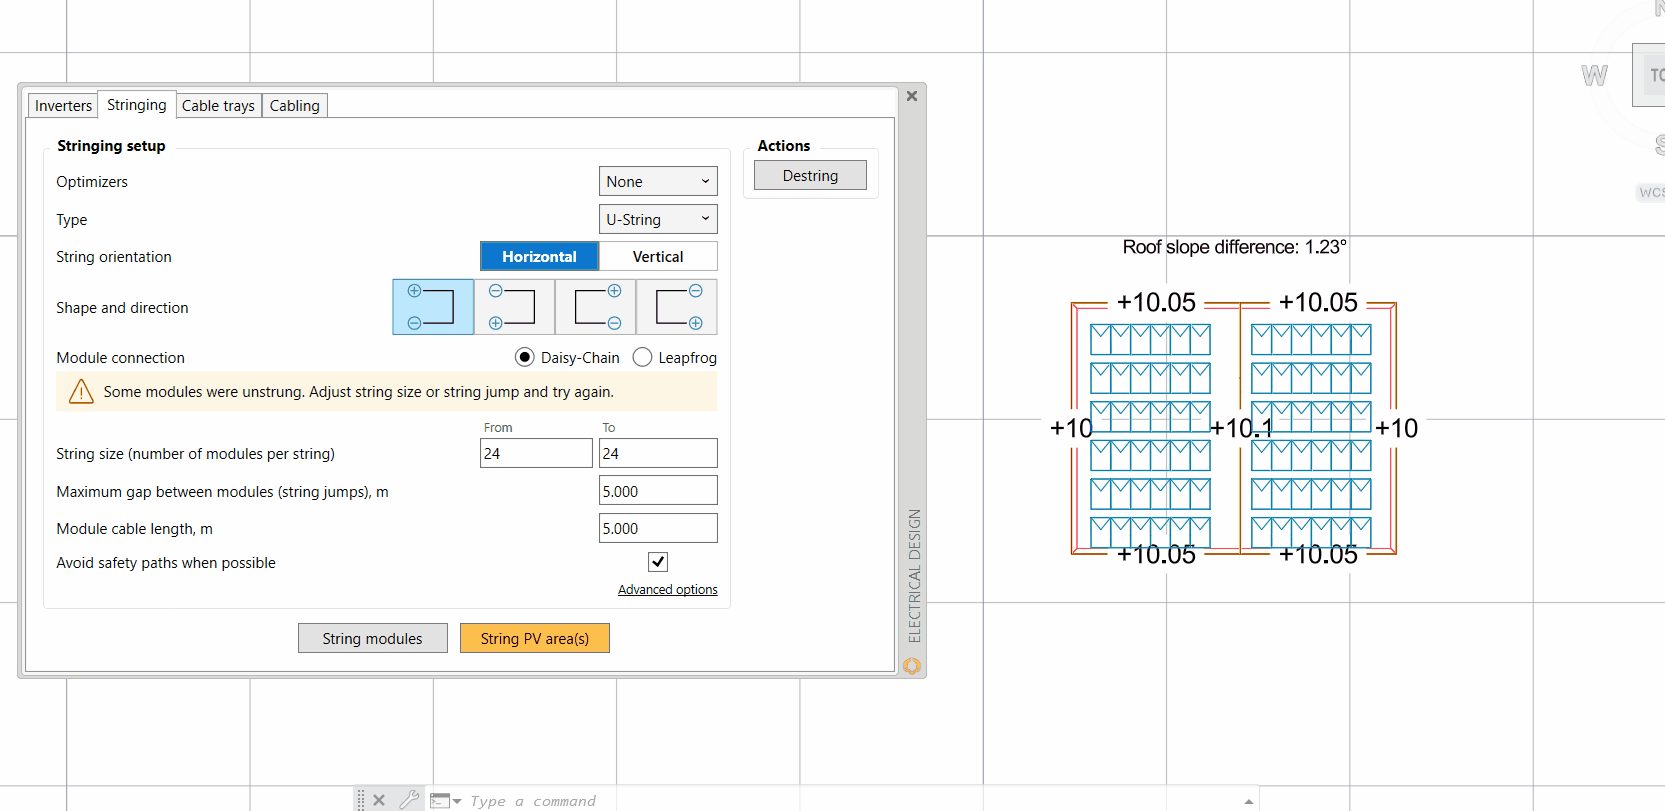Click the command line input field
This screenshot has height=811, width=1665.
tap(850, 800)
